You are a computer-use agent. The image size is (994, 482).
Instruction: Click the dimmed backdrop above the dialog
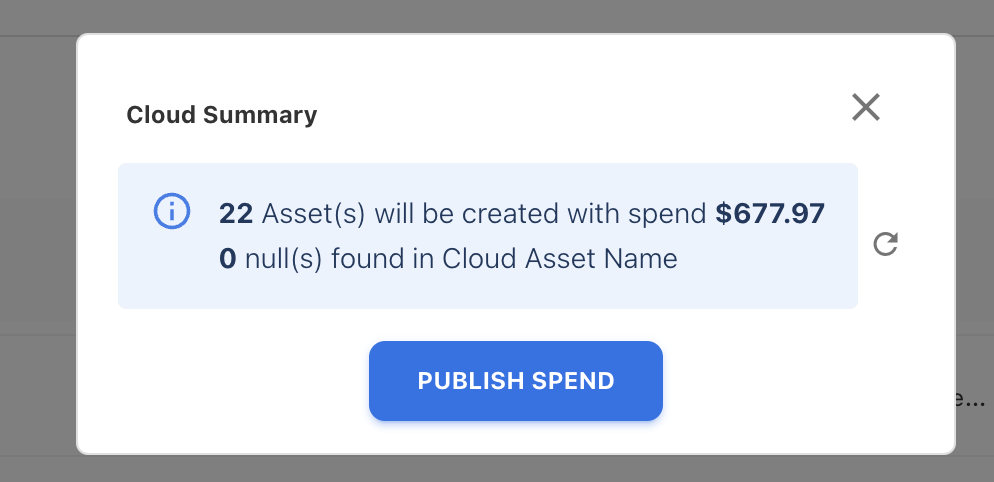tap(500, 16)
